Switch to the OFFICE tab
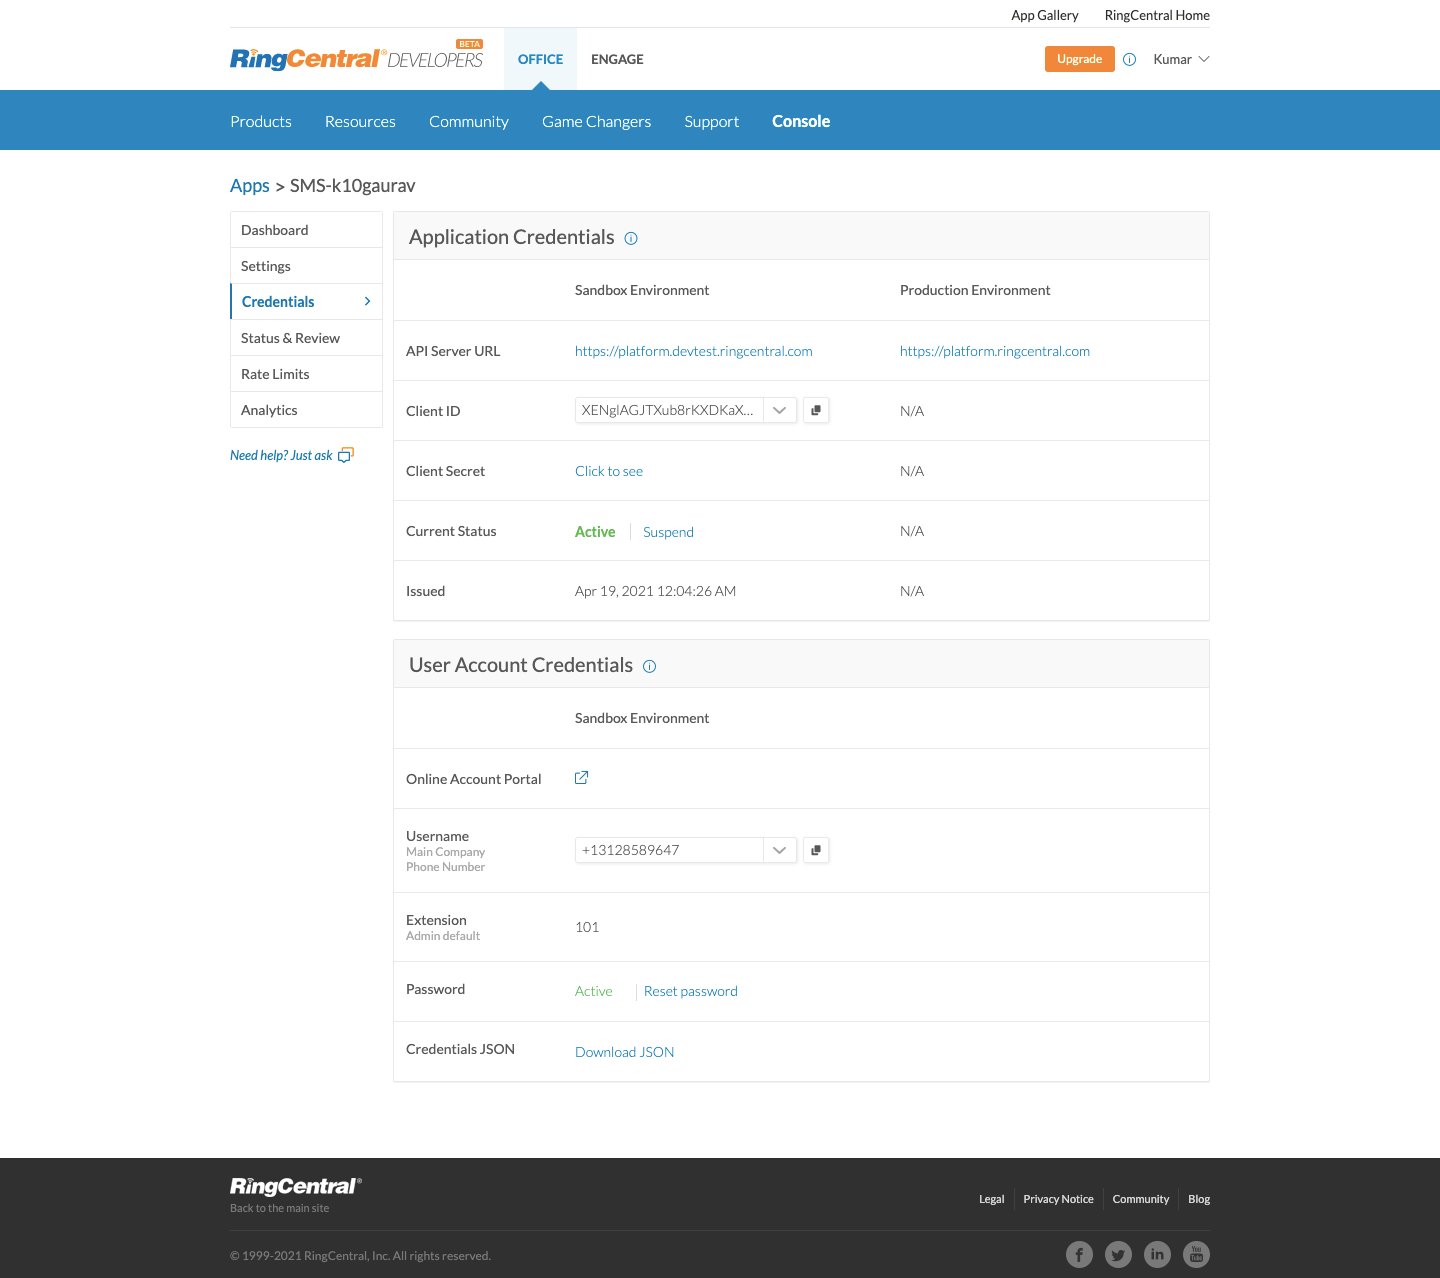This screenshot has height=1278, width=1440. (x=540, y=59)
